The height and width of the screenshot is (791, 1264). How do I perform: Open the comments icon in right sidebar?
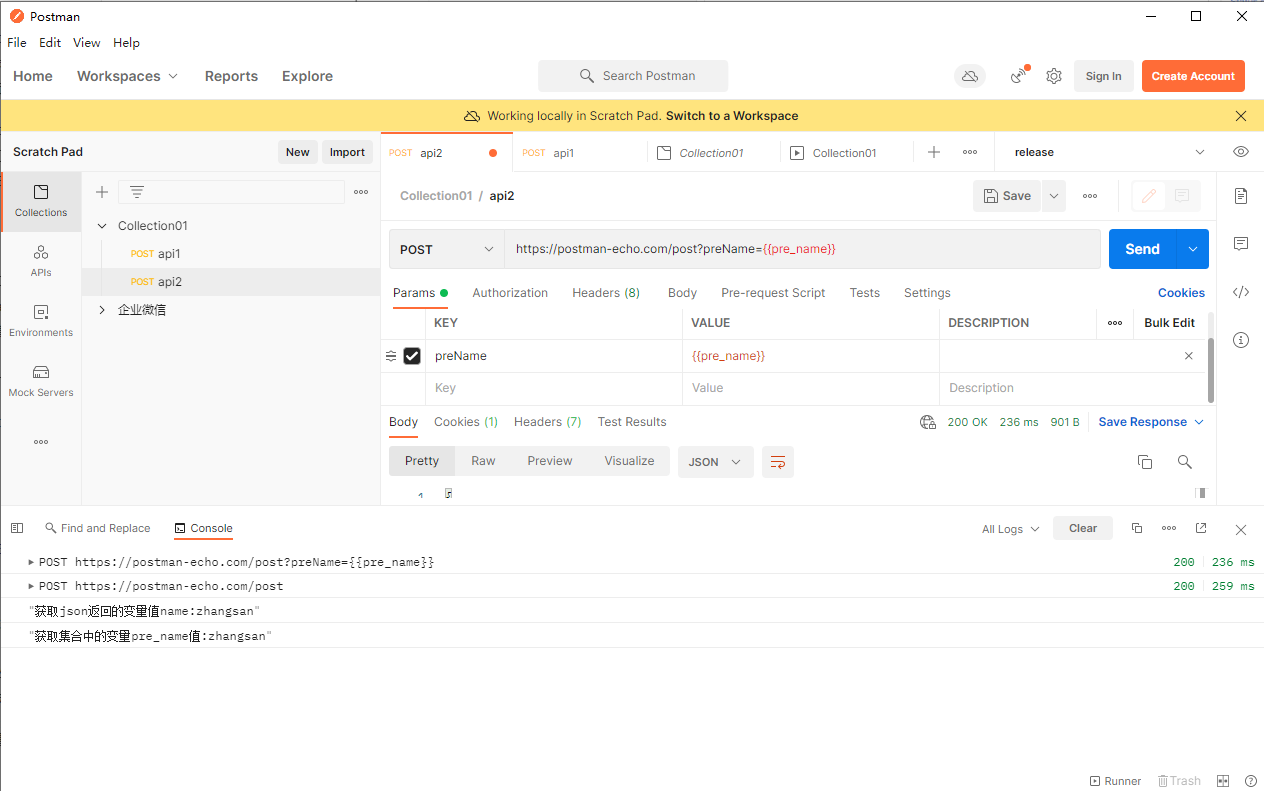pyautogui.click(x=1241, y=244)
